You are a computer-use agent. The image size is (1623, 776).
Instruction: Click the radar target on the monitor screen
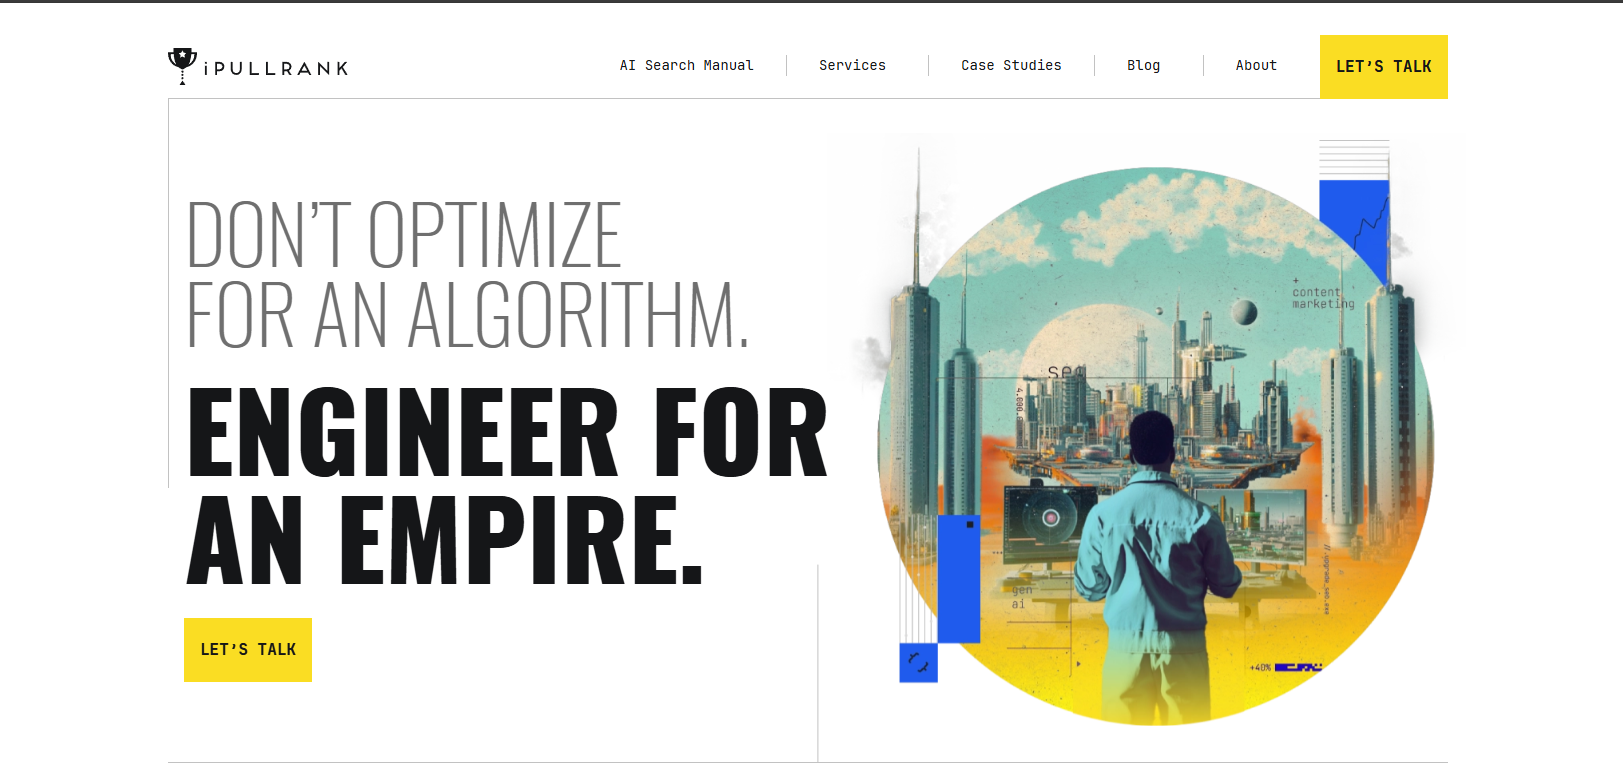(x=1050, y=518)
